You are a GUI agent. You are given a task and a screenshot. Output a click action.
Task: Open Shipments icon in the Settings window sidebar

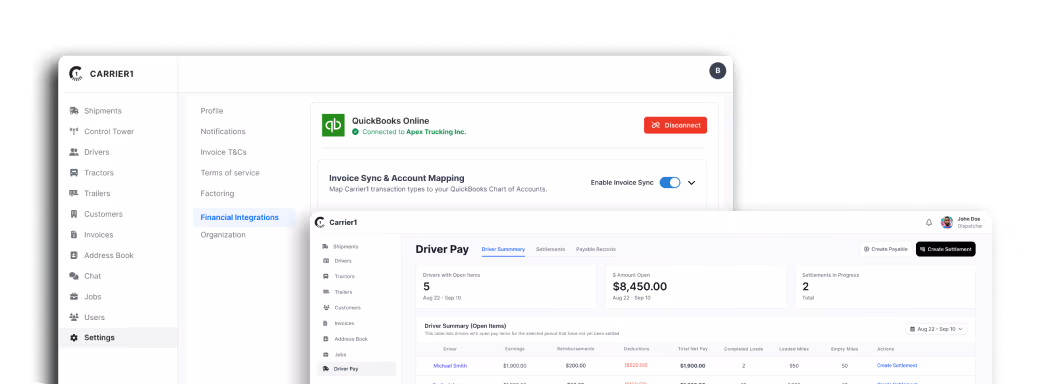(x=74, y=111)
